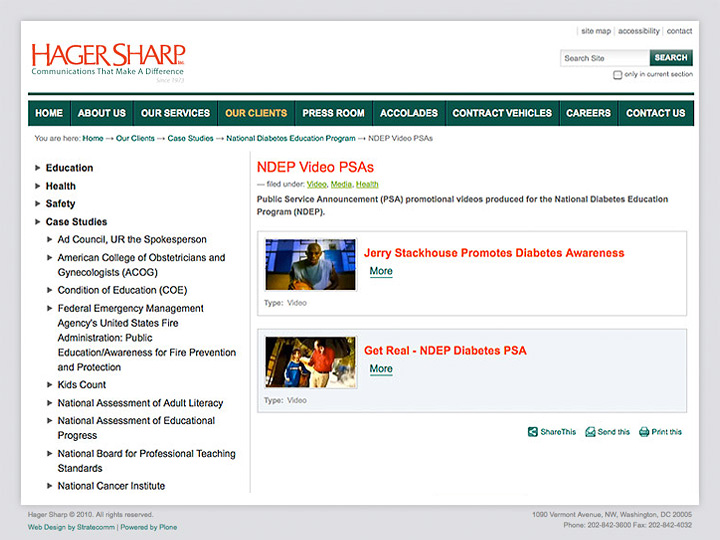Viewport: 720px width, 540px height.
Task: Click the Hager Sharp logo
Action: [108, 59]
